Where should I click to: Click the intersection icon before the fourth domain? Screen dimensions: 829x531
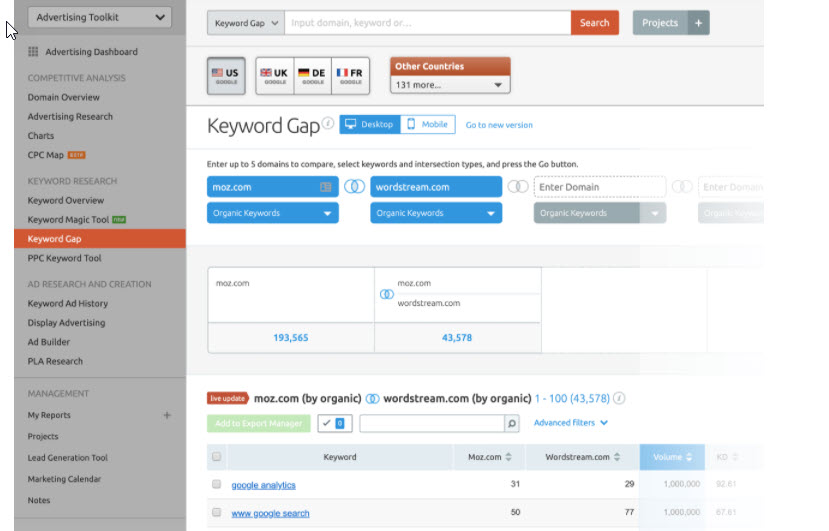(682, 187)
